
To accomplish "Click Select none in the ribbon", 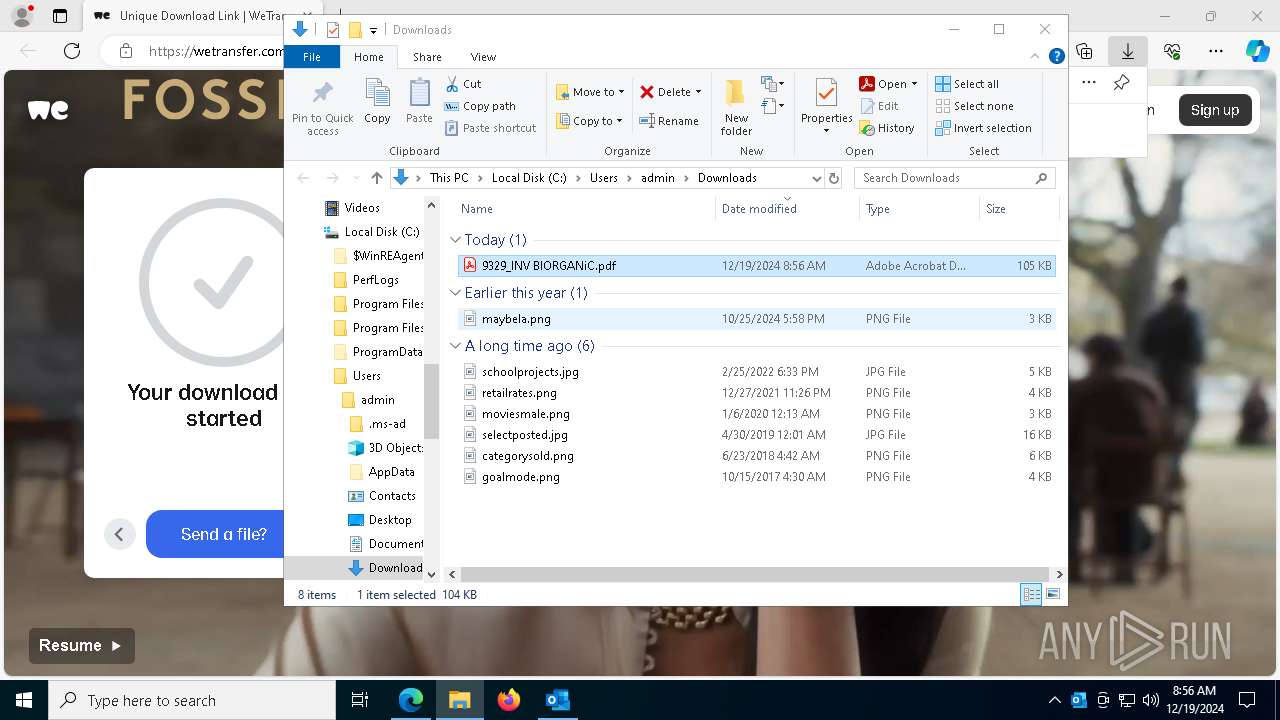I will pyautogui.click(x=974, y=106).
